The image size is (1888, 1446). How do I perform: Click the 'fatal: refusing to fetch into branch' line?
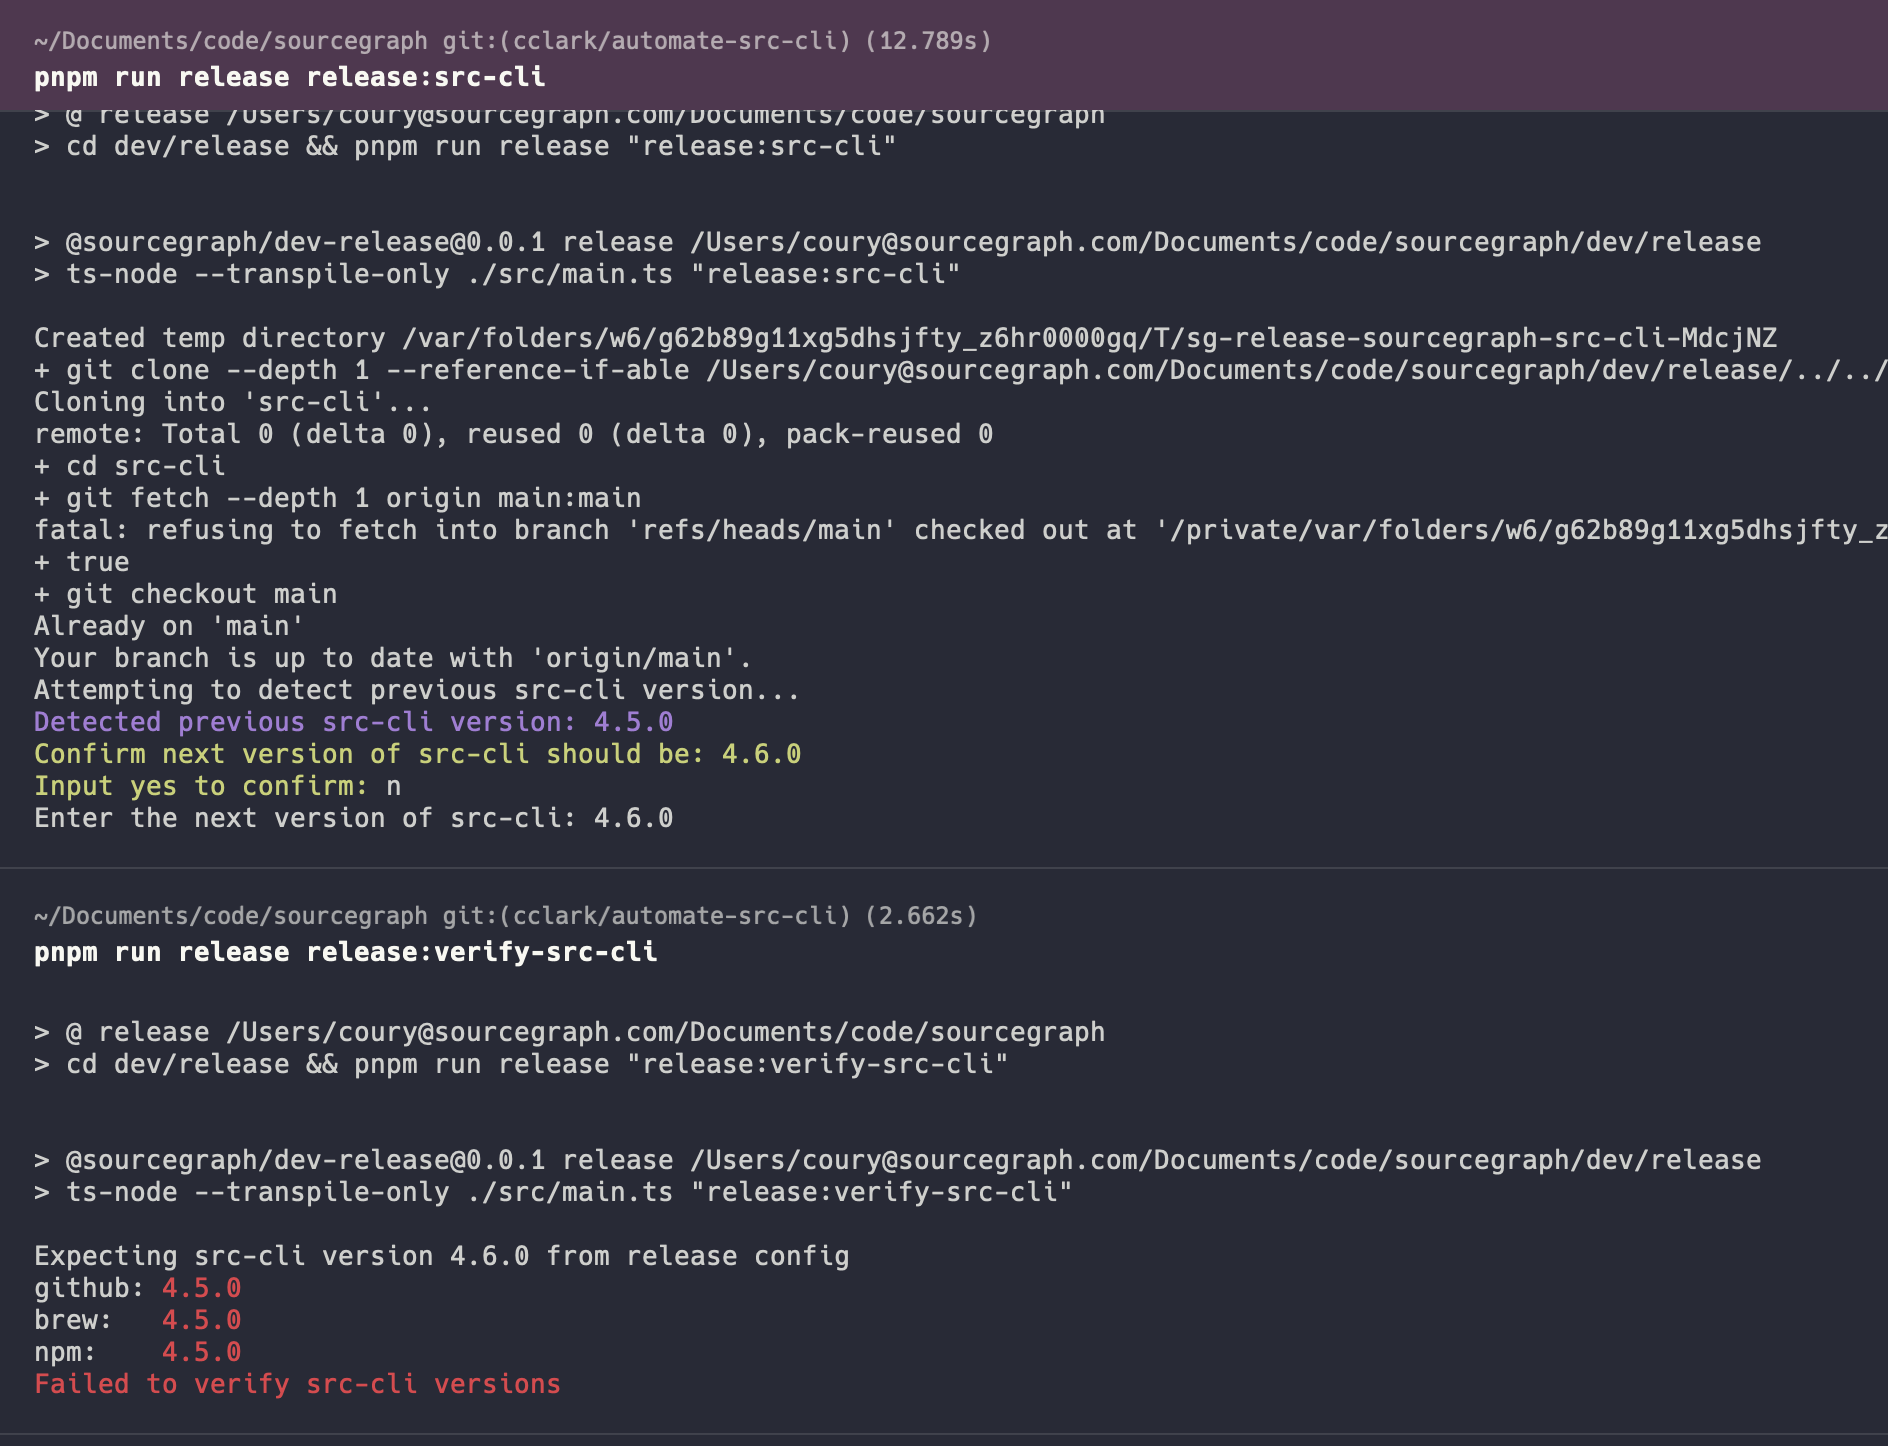click(961, 530)
